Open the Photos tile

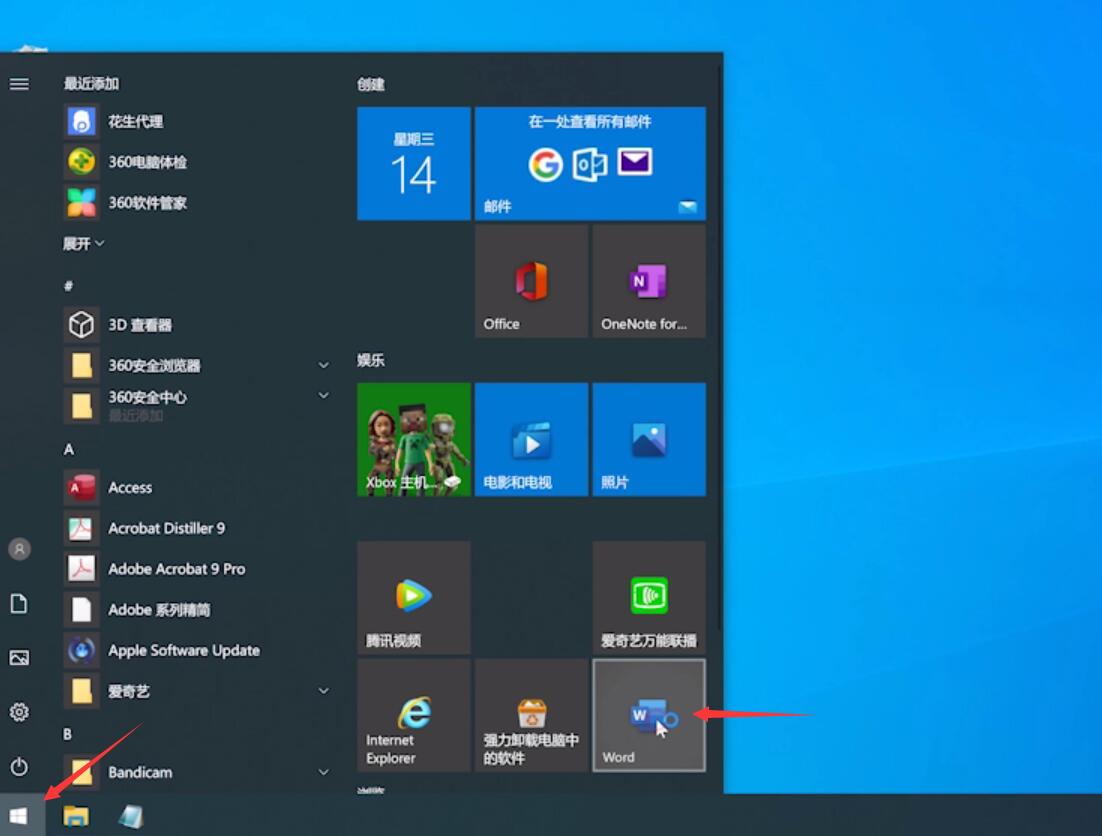[649, 440]
